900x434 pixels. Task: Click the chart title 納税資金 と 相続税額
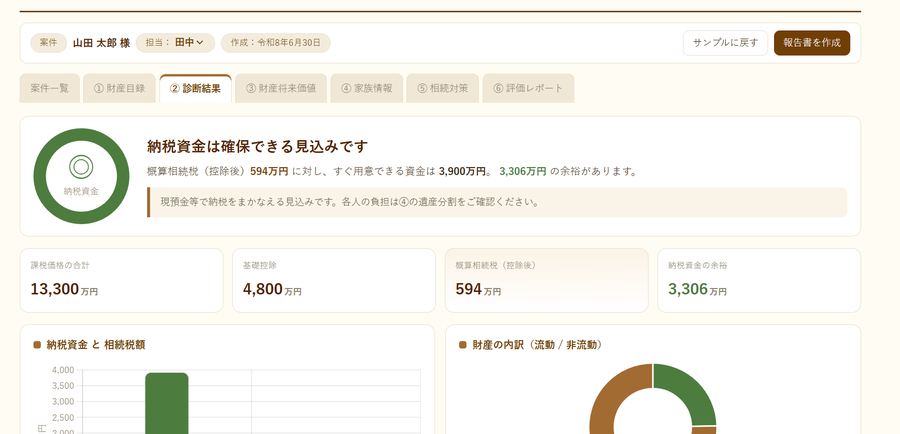coord(96,345)
